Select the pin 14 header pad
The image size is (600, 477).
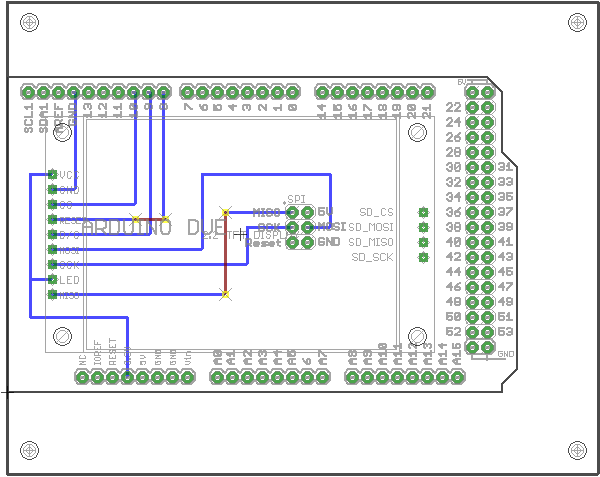[322, 92]
